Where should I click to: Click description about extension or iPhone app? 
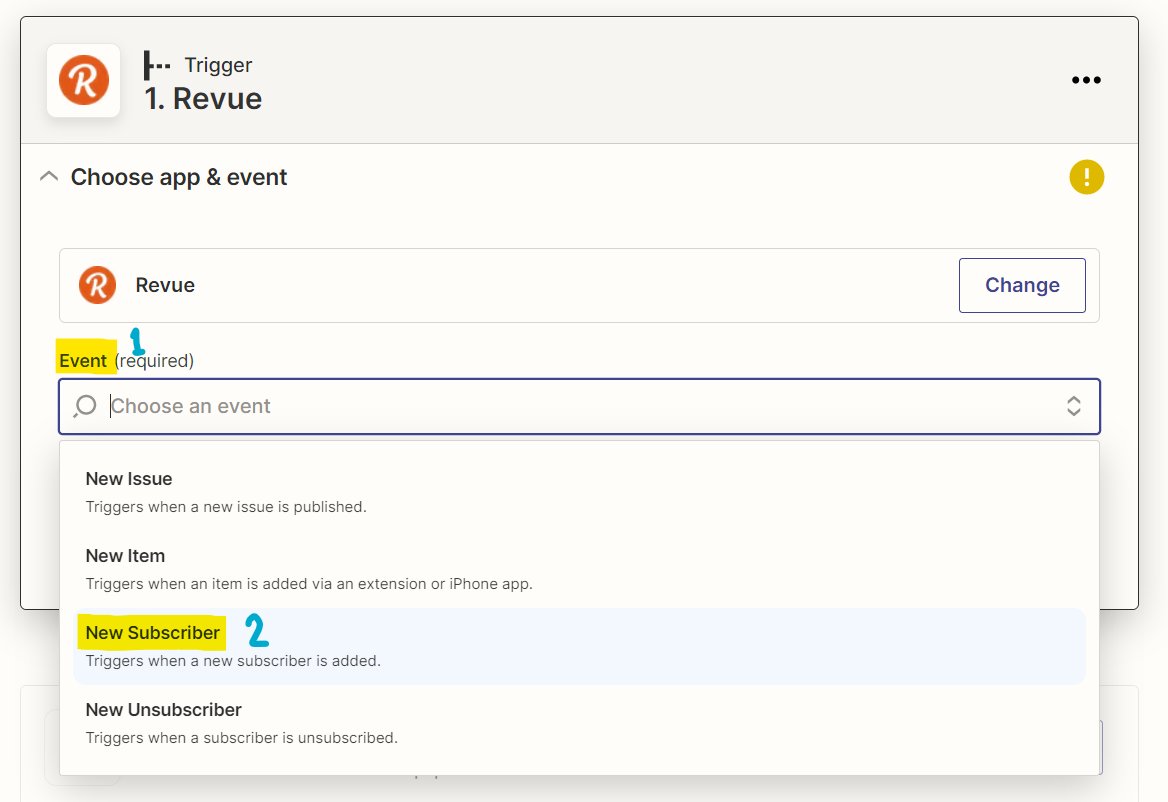click(x=309, y=584)
